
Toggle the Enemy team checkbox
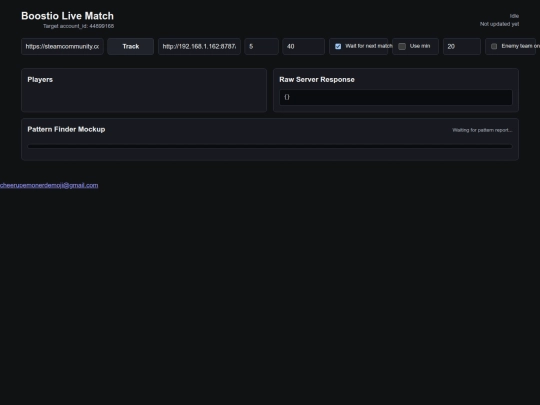click(494, 46)
